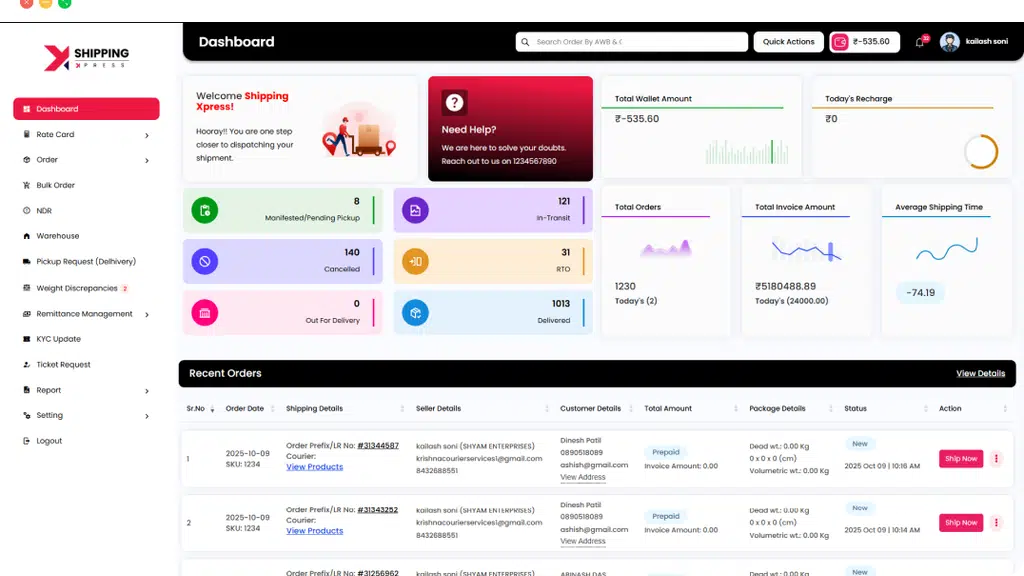Click the -74.19 average shipping time value
This screenshot has height=576, width=1024.
pos(920,293)
